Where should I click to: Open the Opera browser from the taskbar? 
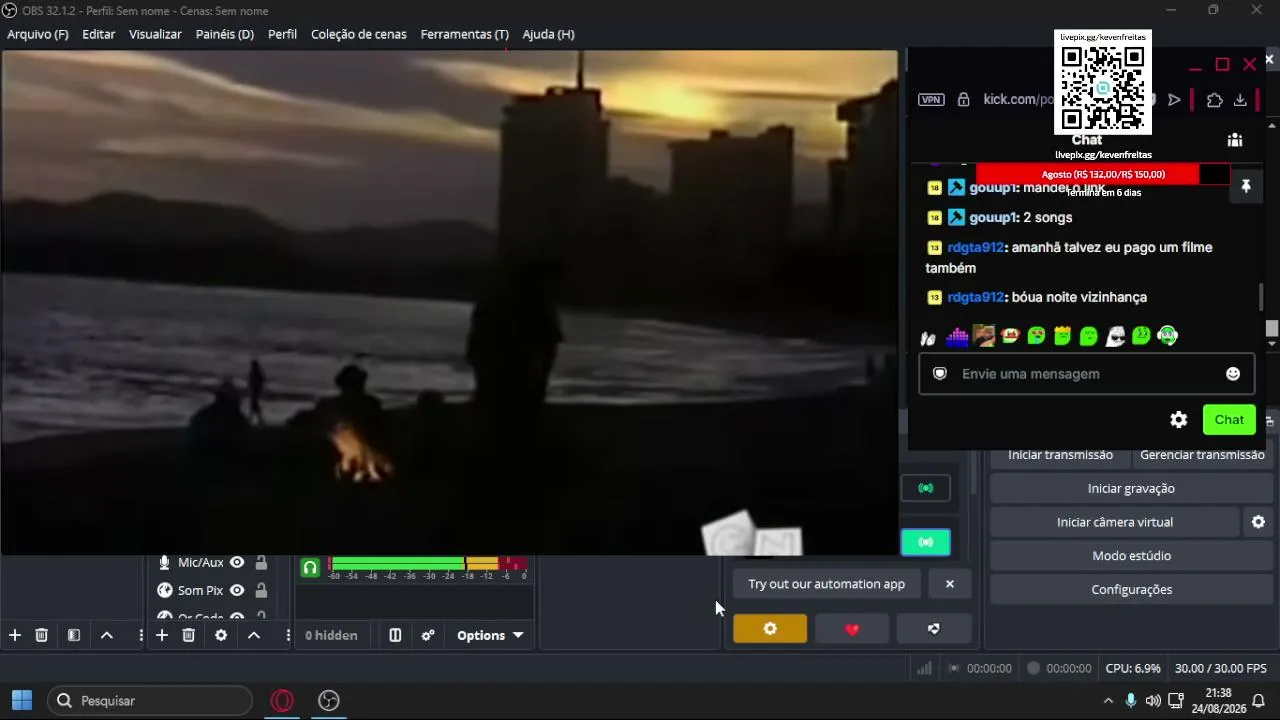pos(282,701)
